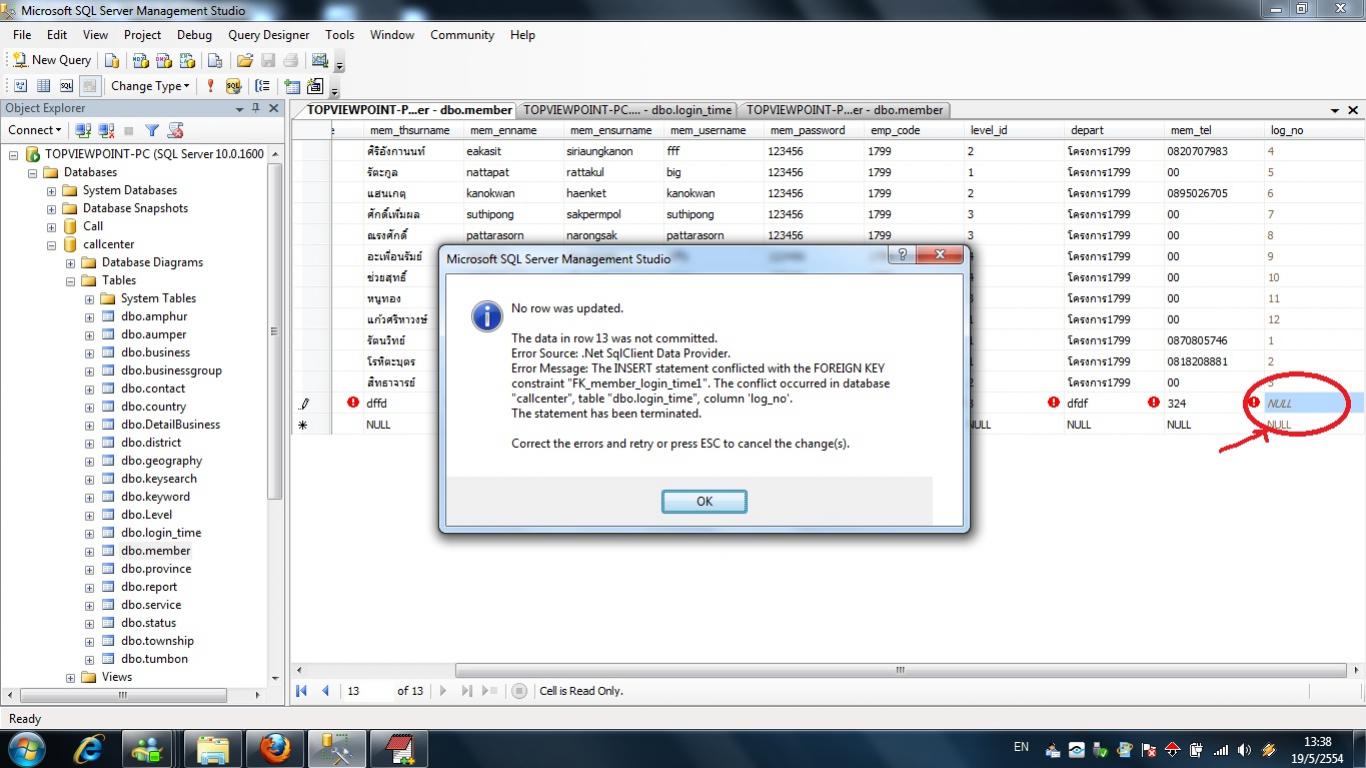Toggle the Show Diagram Pane button

pos(20,86)
